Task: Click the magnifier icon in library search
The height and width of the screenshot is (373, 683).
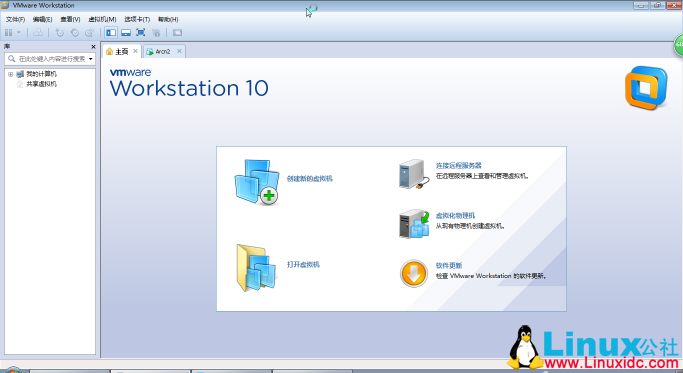Action: pos(12,58)
